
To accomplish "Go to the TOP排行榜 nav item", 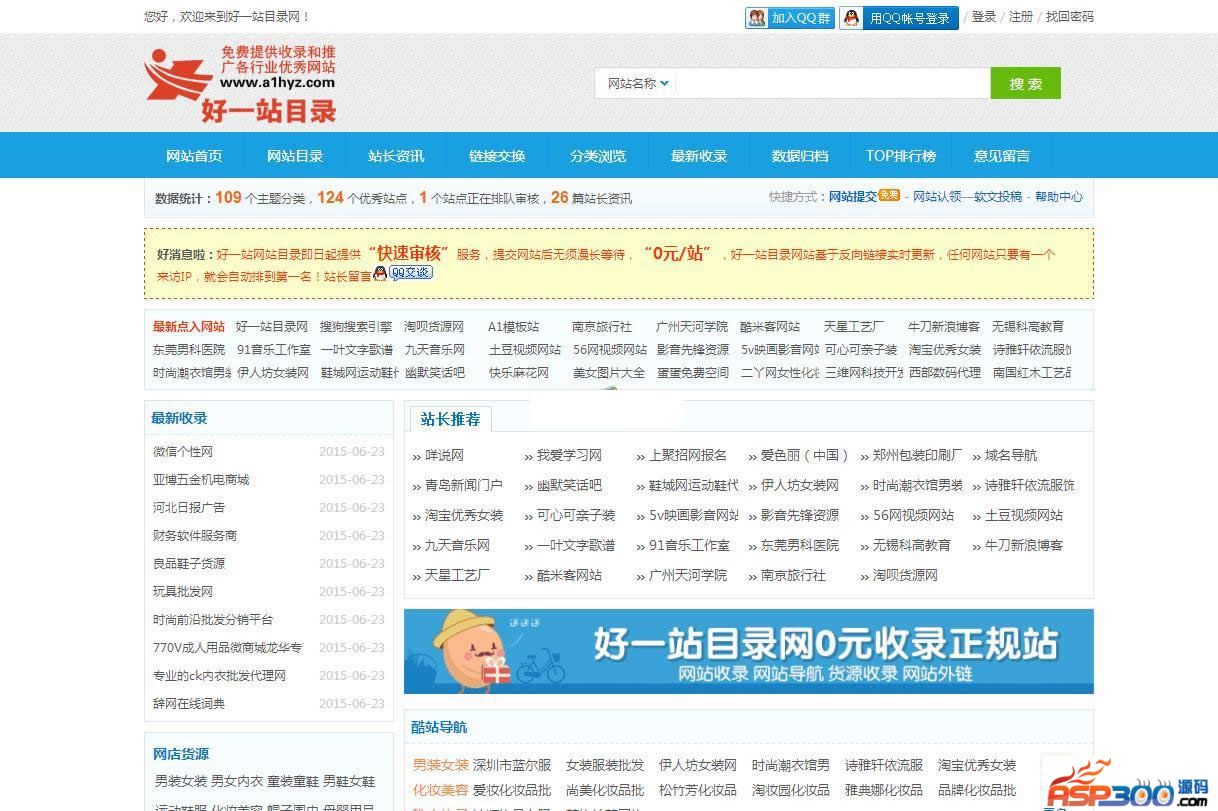I will [900, 156].
